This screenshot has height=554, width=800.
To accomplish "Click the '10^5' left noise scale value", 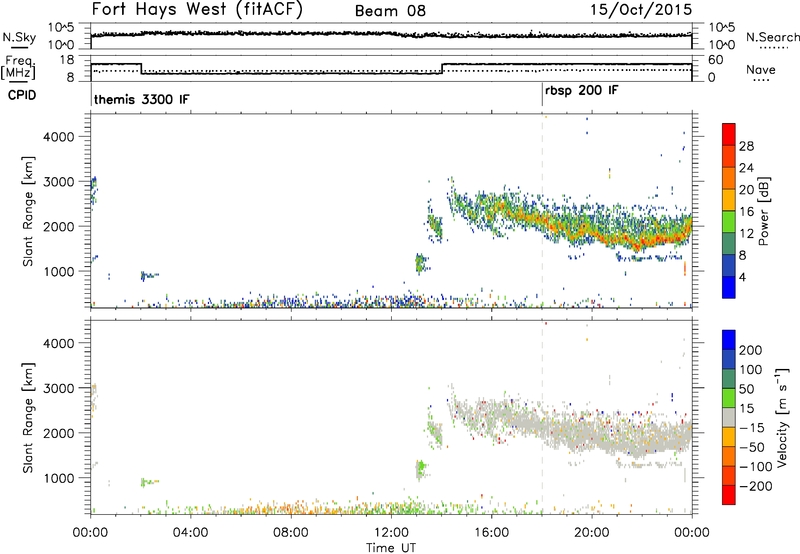I will coord(62,28).
